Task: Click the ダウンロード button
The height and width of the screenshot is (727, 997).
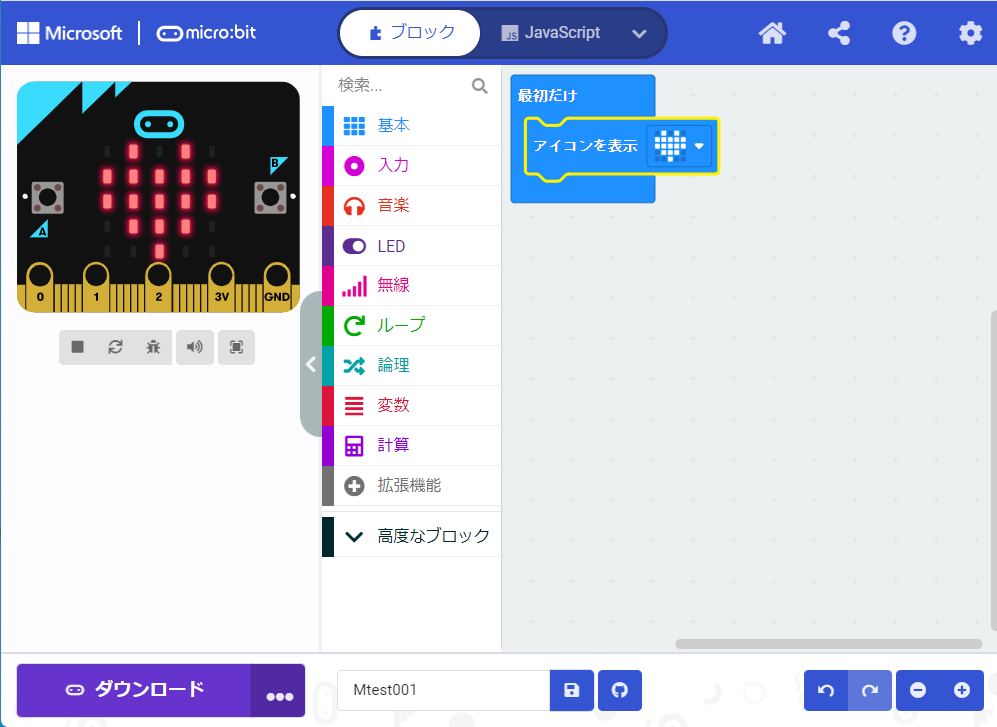Action: tap(134, 690)
